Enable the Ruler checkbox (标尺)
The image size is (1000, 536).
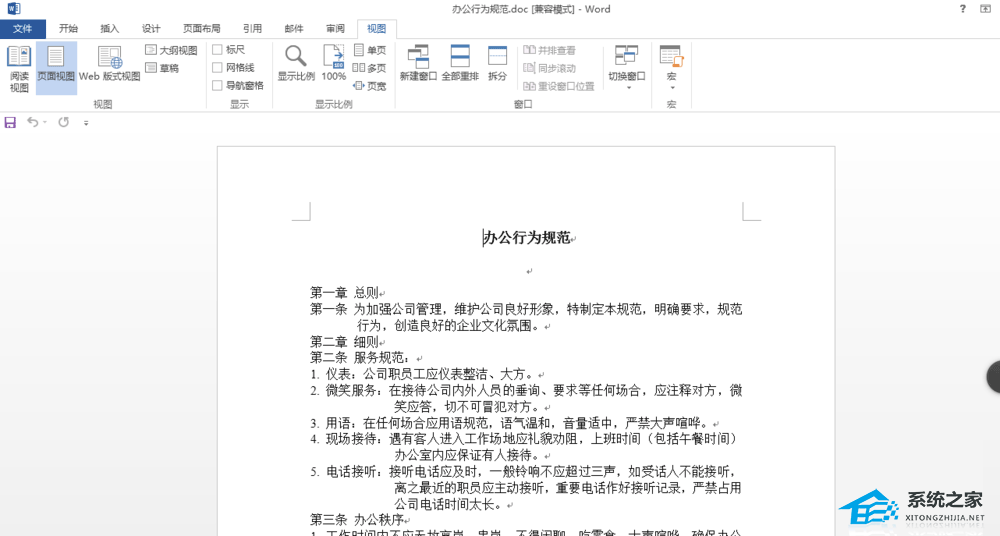(x=217, y=50)
